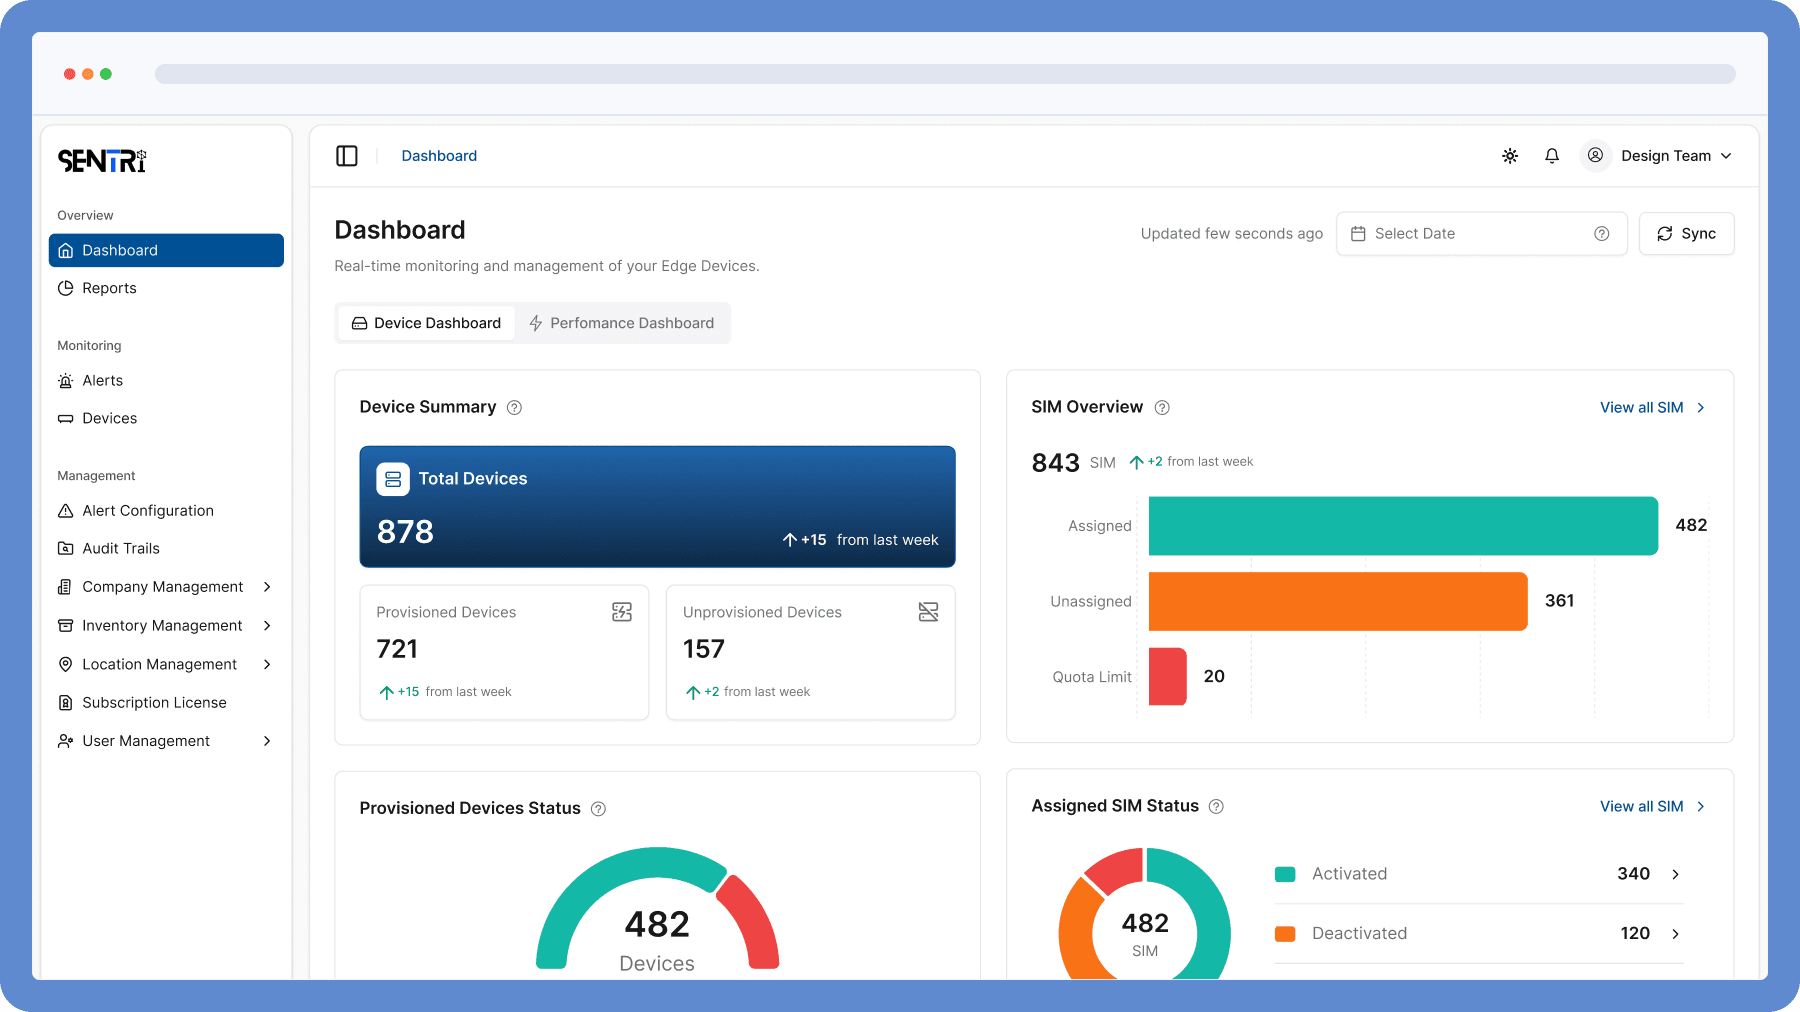Open the Design Team dropdown
Screen dimensions: 1800x1012
pos(1676,156)
